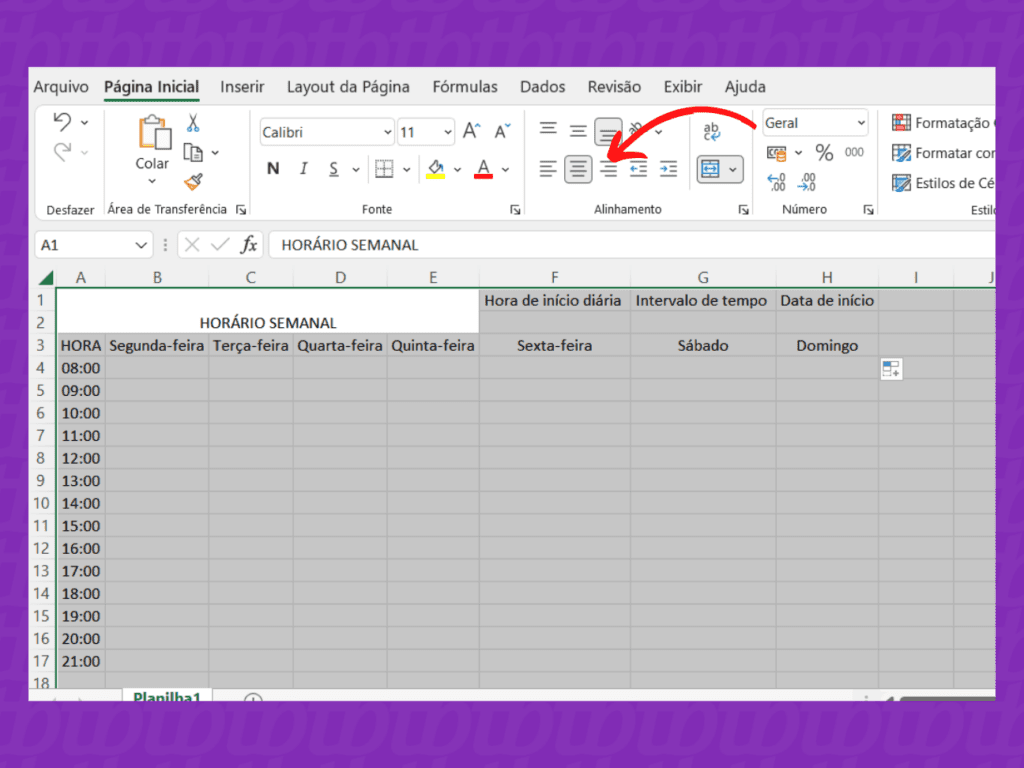Click the Undo icon
This screenshot has width=1024, height=768.
[63, 121]
